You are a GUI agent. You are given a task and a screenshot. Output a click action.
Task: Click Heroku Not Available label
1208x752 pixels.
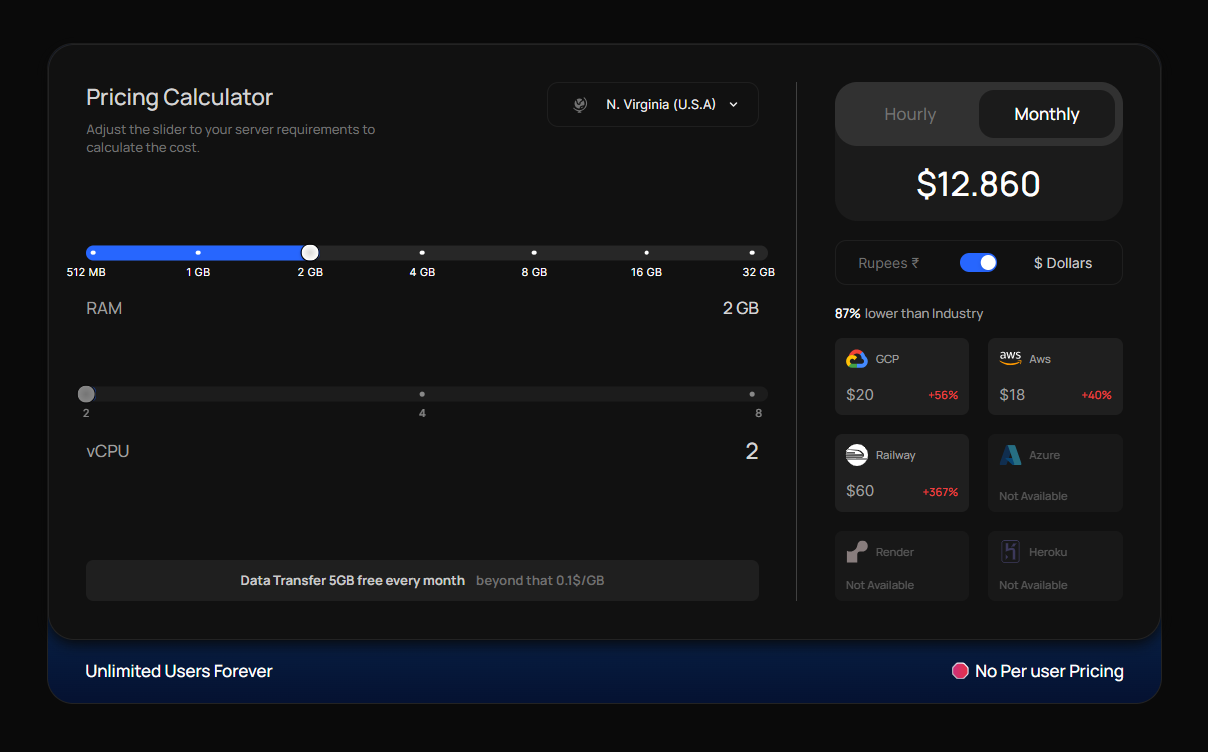[x=1033, y=585]
